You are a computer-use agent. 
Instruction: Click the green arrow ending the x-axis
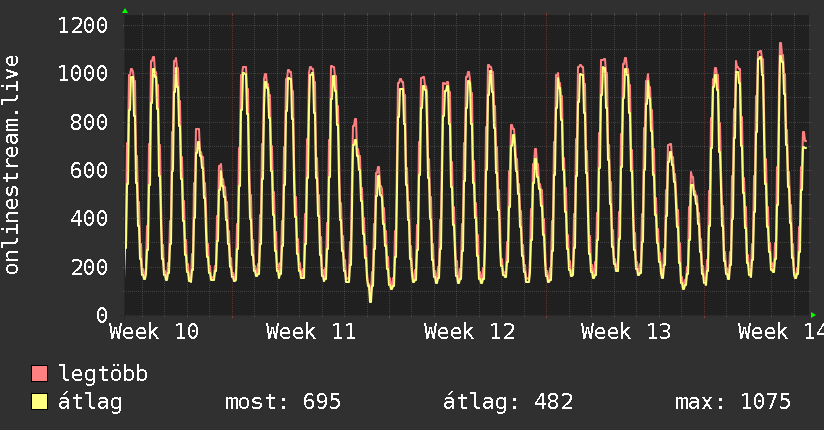814,315
